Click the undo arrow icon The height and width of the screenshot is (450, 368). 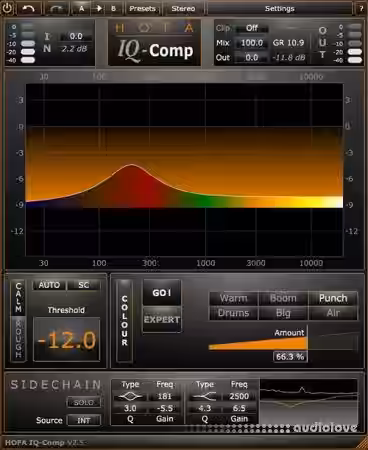point(28,9)
